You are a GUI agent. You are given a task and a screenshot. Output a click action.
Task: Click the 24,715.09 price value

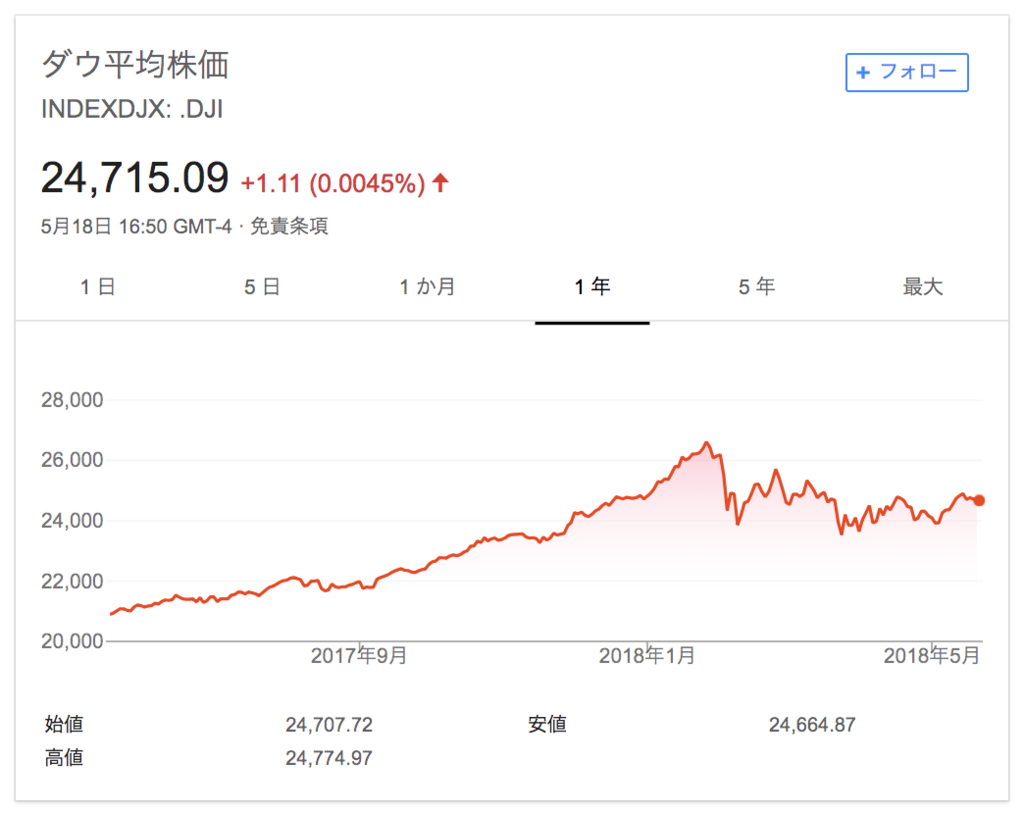coord(135,178)
